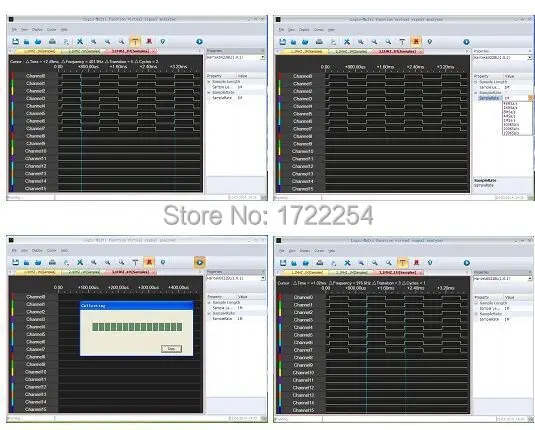Click the Save icon in top-right window
Image resolution: width=535 pixels, height=430 pixels.
click(283, 42)
